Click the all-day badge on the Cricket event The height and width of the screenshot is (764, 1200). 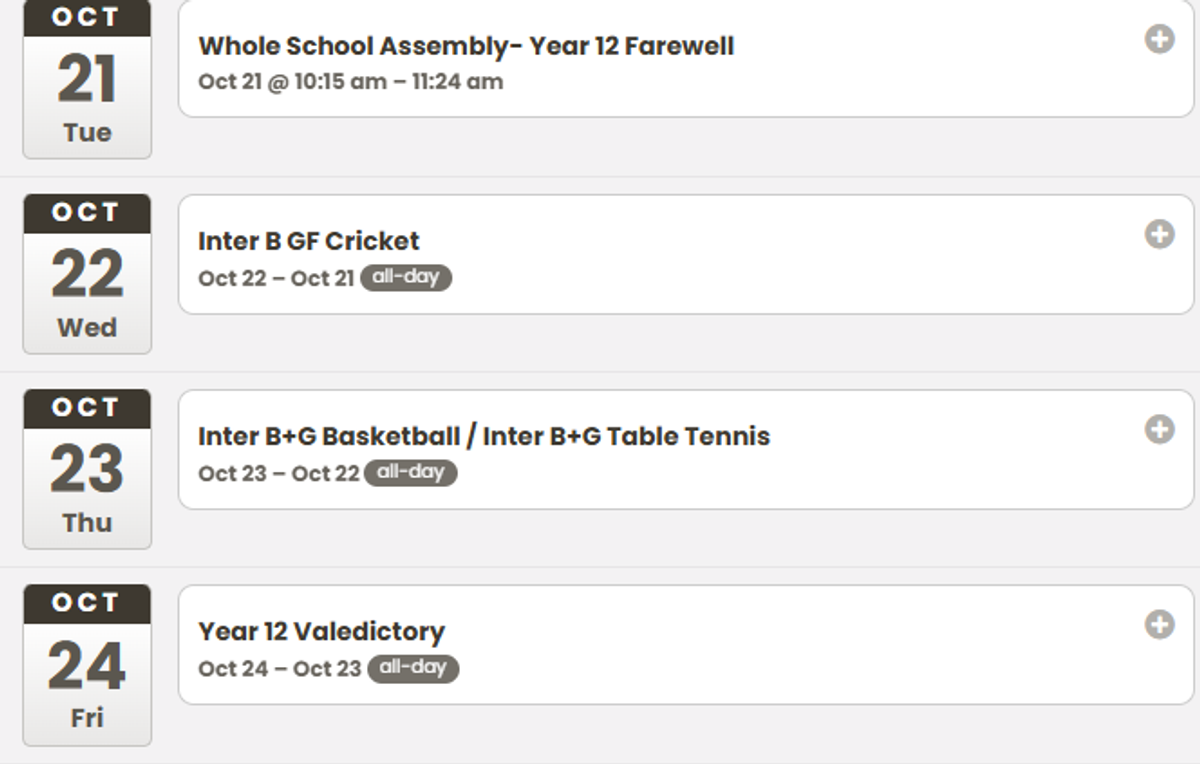pos(406,277)
